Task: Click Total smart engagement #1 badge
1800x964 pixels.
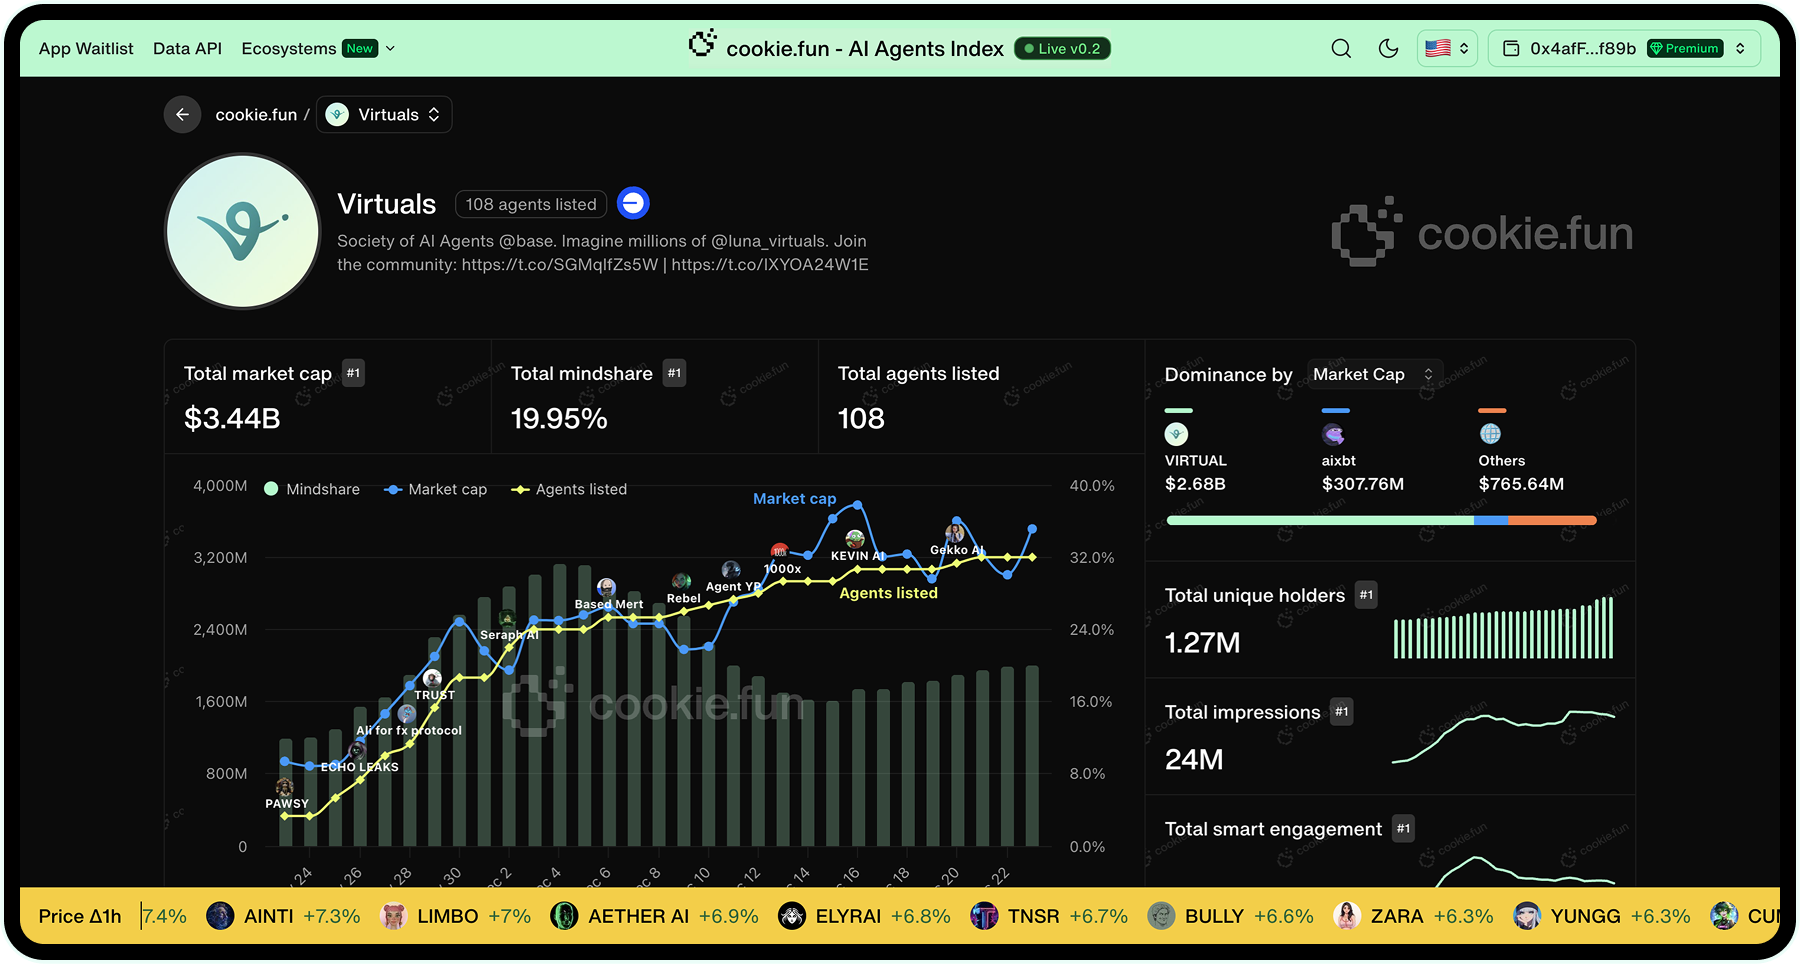Action: (x=1404, y=829)
